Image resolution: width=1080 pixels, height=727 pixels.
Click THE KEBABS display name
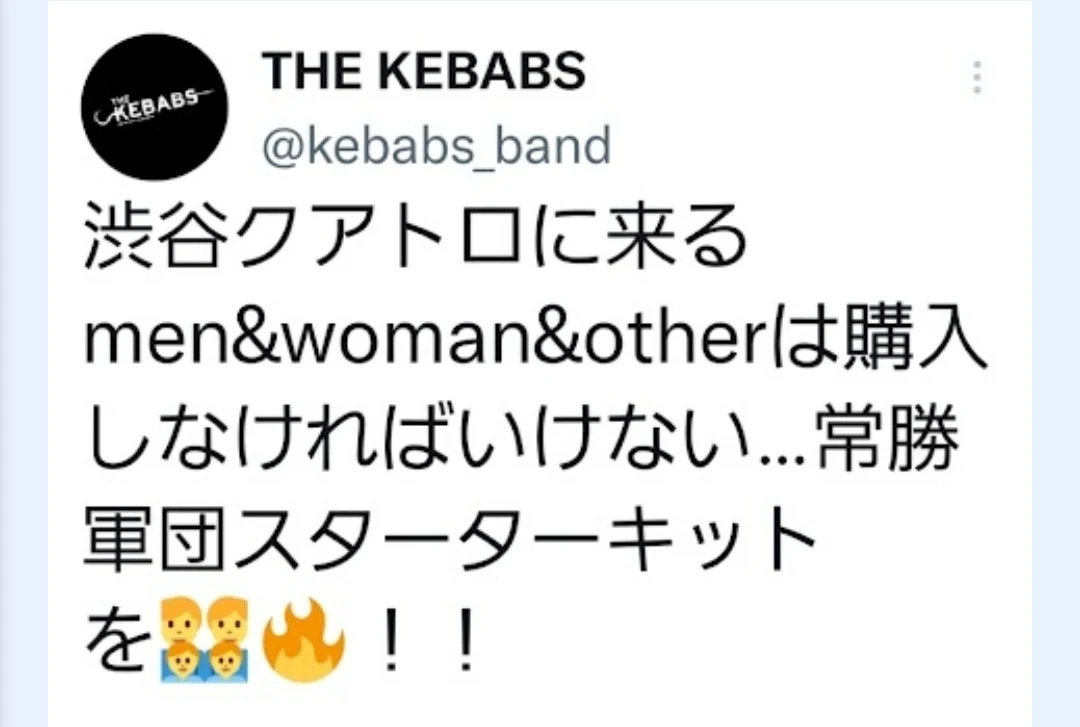(x=424, y=70)
